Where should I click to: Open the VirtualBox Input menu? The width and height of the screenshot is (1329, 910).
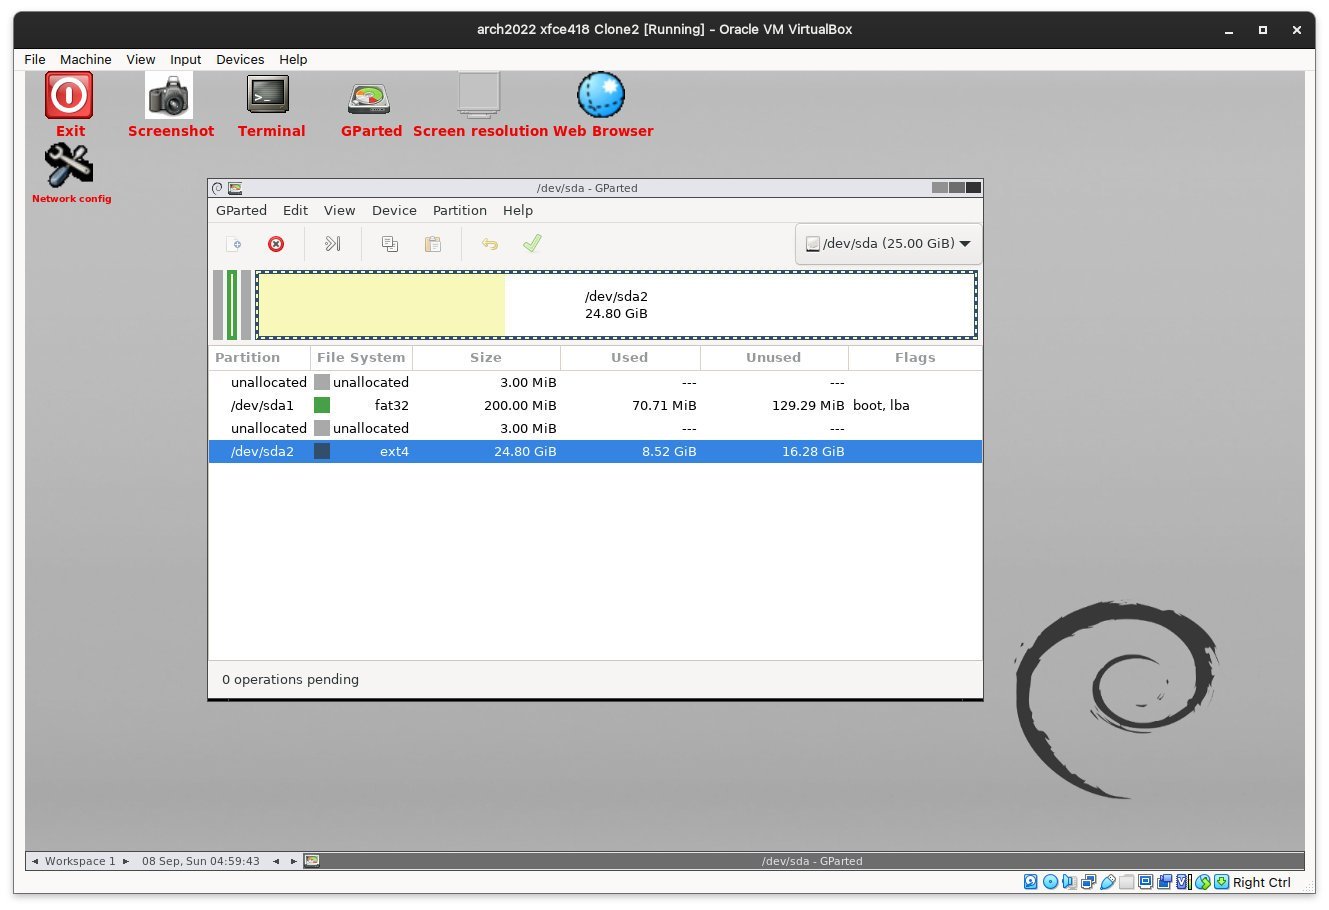click(185, 59)
